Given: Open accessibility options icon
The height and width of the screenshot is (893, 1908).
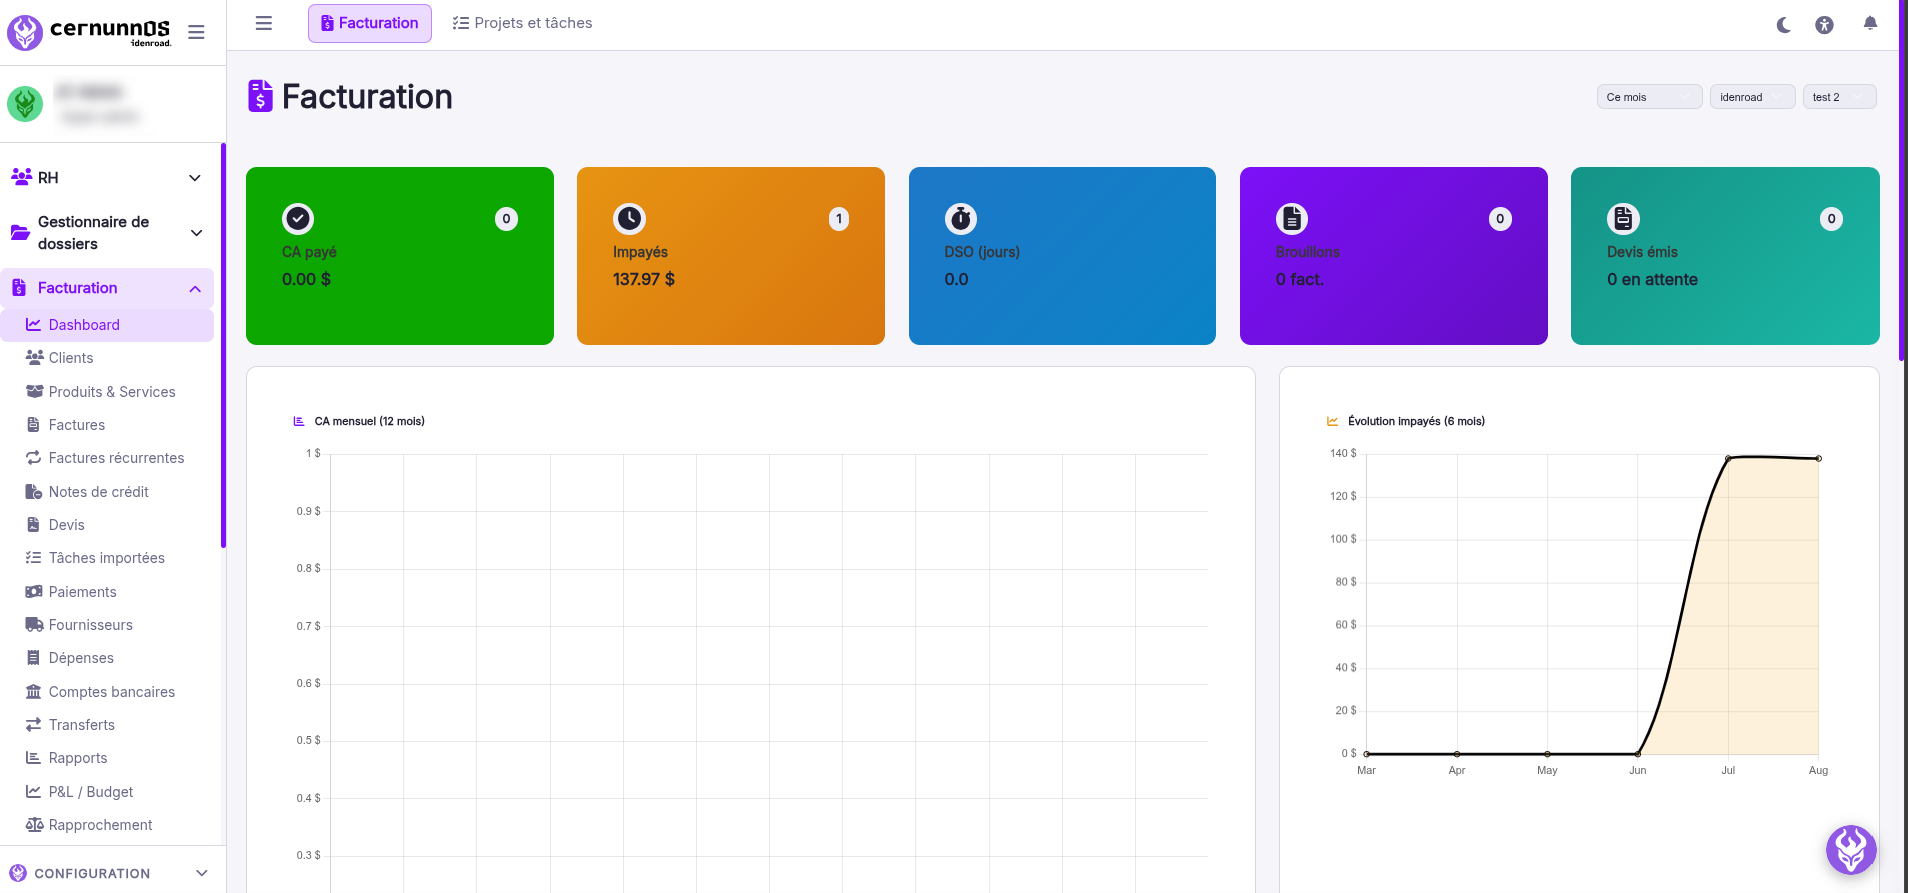Looking at the screenshot, I should tap(1824, 25).
